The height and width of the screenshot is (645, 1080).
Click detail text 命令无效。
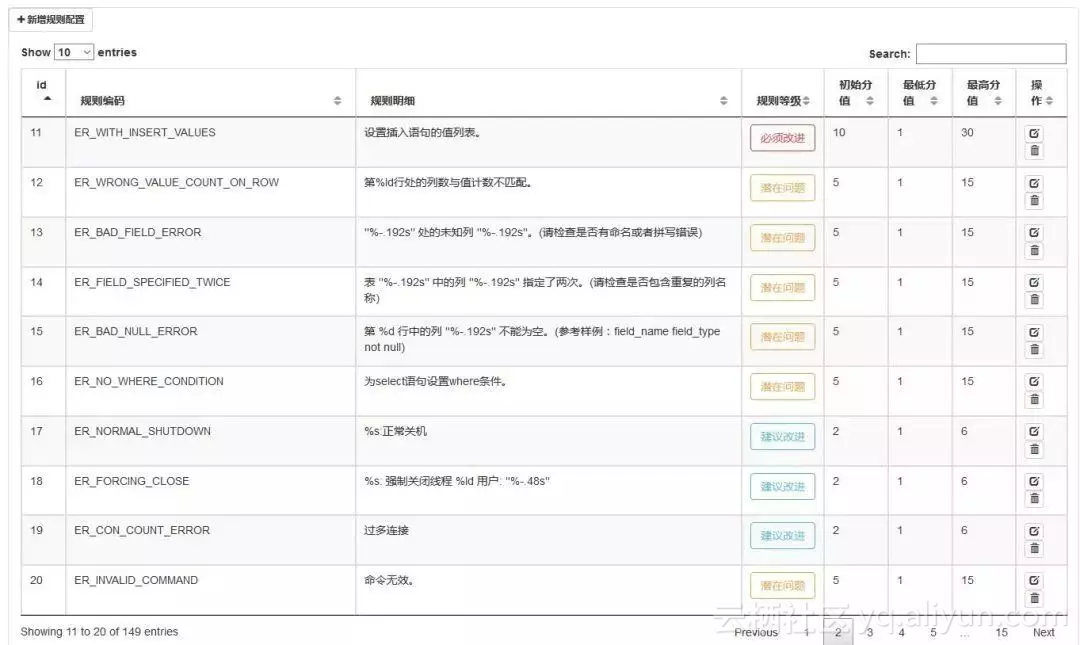[389, 580]
